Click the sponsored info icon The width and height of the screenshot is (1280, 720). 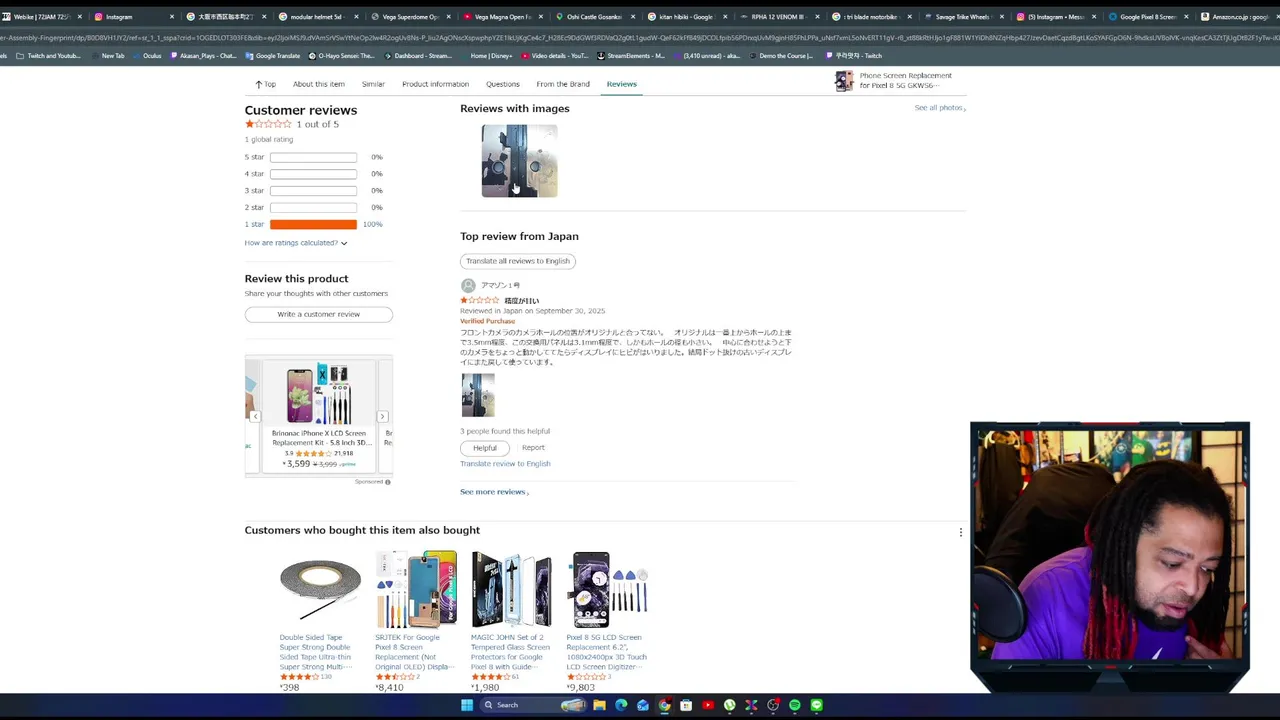388,482
